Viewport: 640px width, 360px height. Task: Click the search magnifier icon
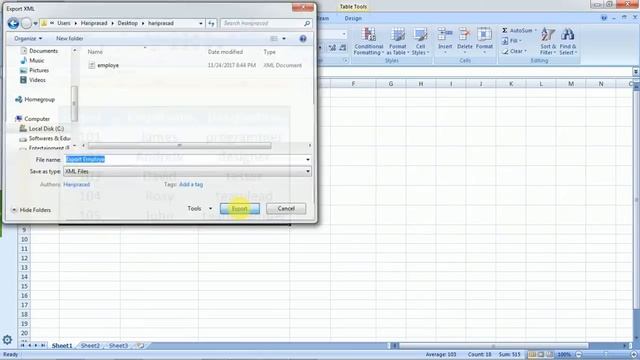pos(307,24)
